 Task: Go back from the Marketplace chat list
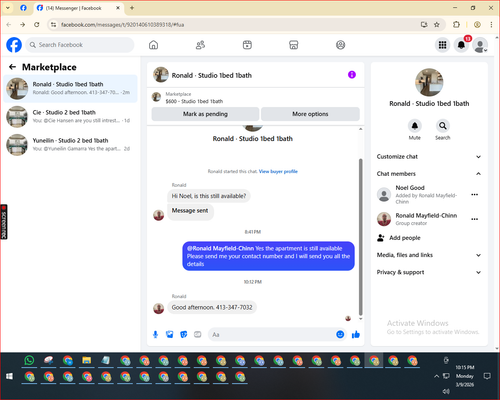12,67
